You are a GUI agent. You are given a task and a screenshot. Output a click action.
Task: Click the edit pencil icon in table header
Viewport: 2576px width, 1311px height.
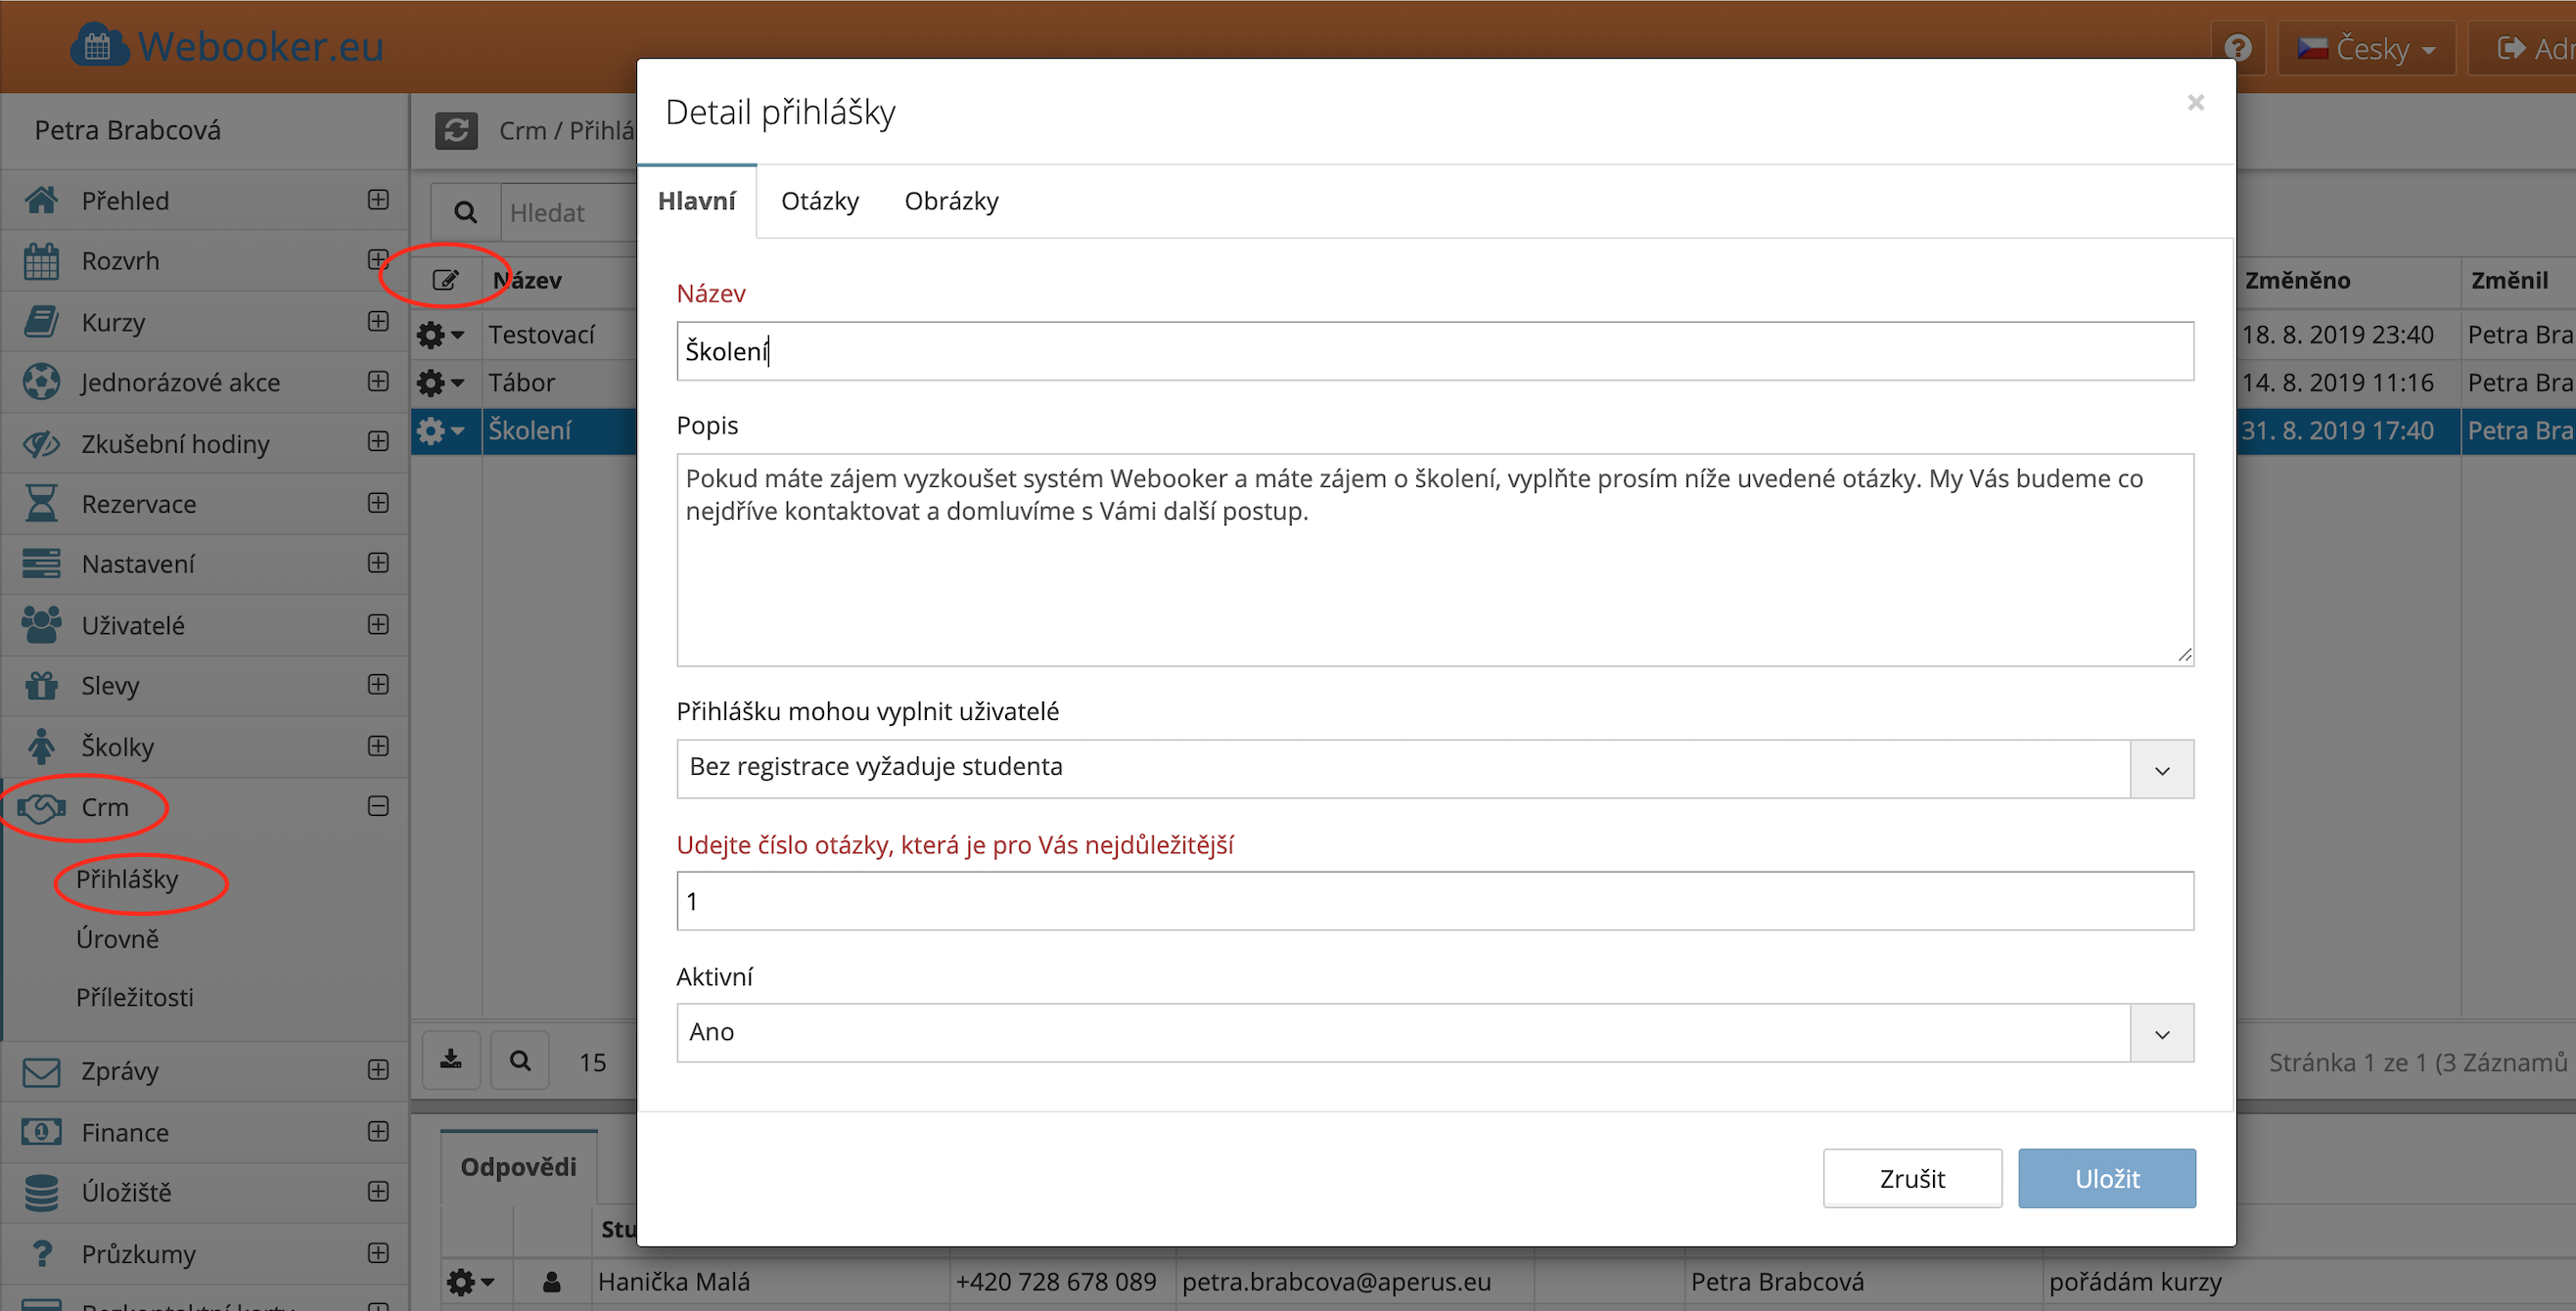445,280
